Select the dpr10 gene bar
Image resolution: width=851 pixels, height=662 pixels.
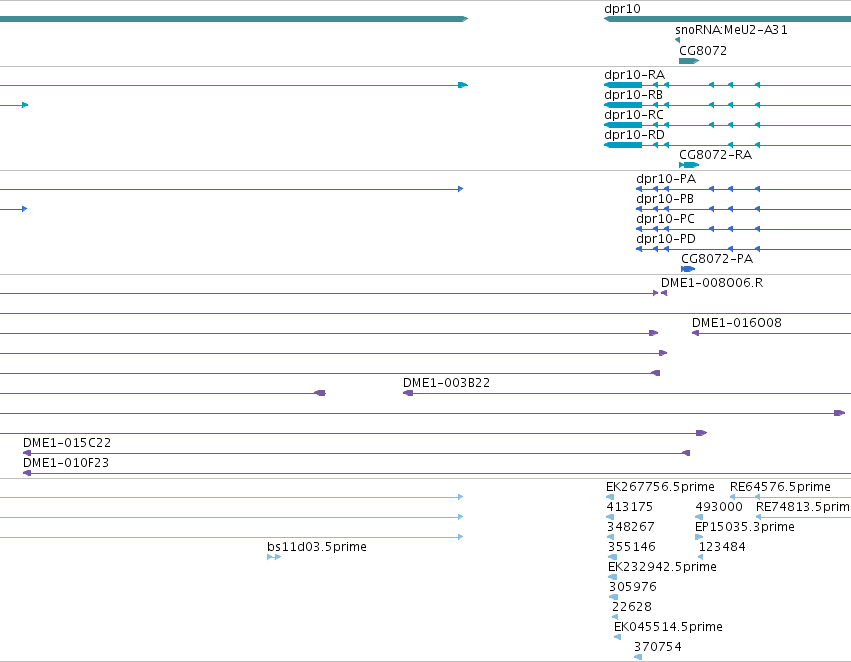pos(727,19)
